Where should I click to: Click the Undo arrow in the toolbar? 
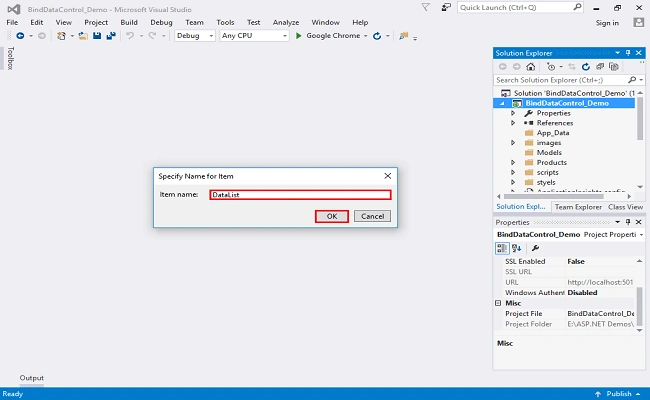pos(130,36)
